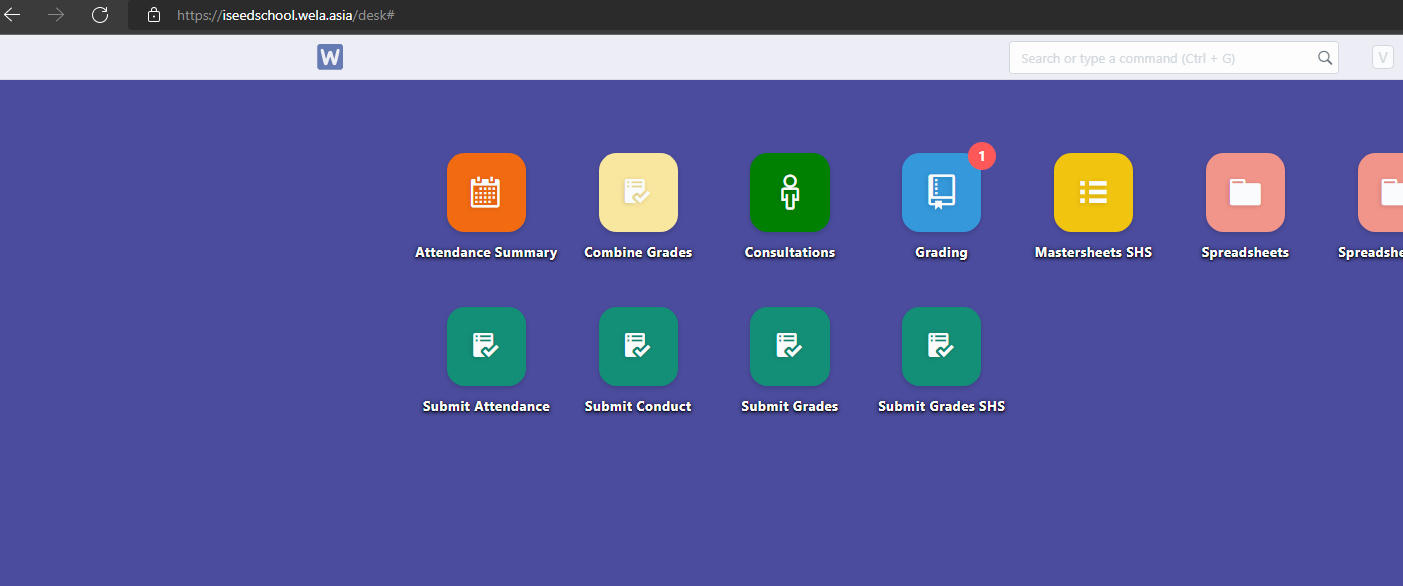Image resolution: width=1403 pixels, height=586 pixels.
Task: Click the W home logo in navbar
Action: [330, 58]
